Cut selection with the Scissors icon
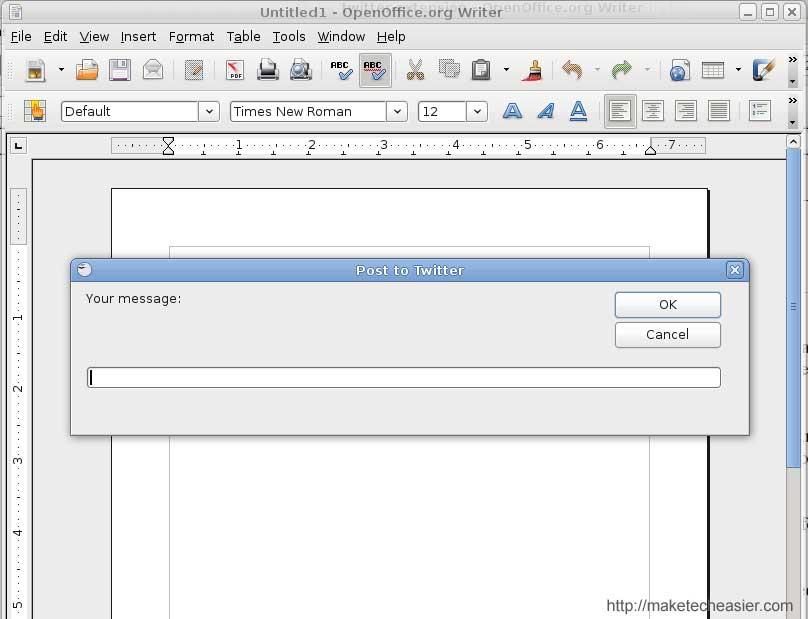Image resolution: width=808 pixels, height=619 pixels. point(417,70)
